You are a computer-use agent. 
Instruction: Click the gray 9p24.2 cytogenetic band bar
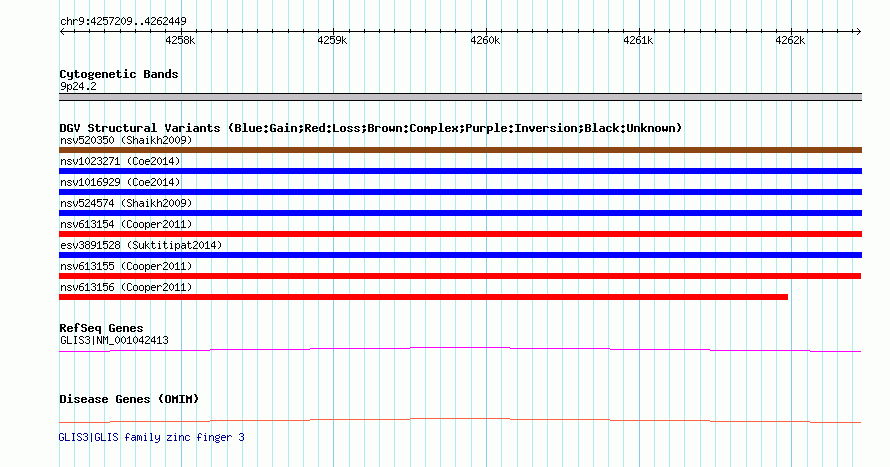[460, 97]
